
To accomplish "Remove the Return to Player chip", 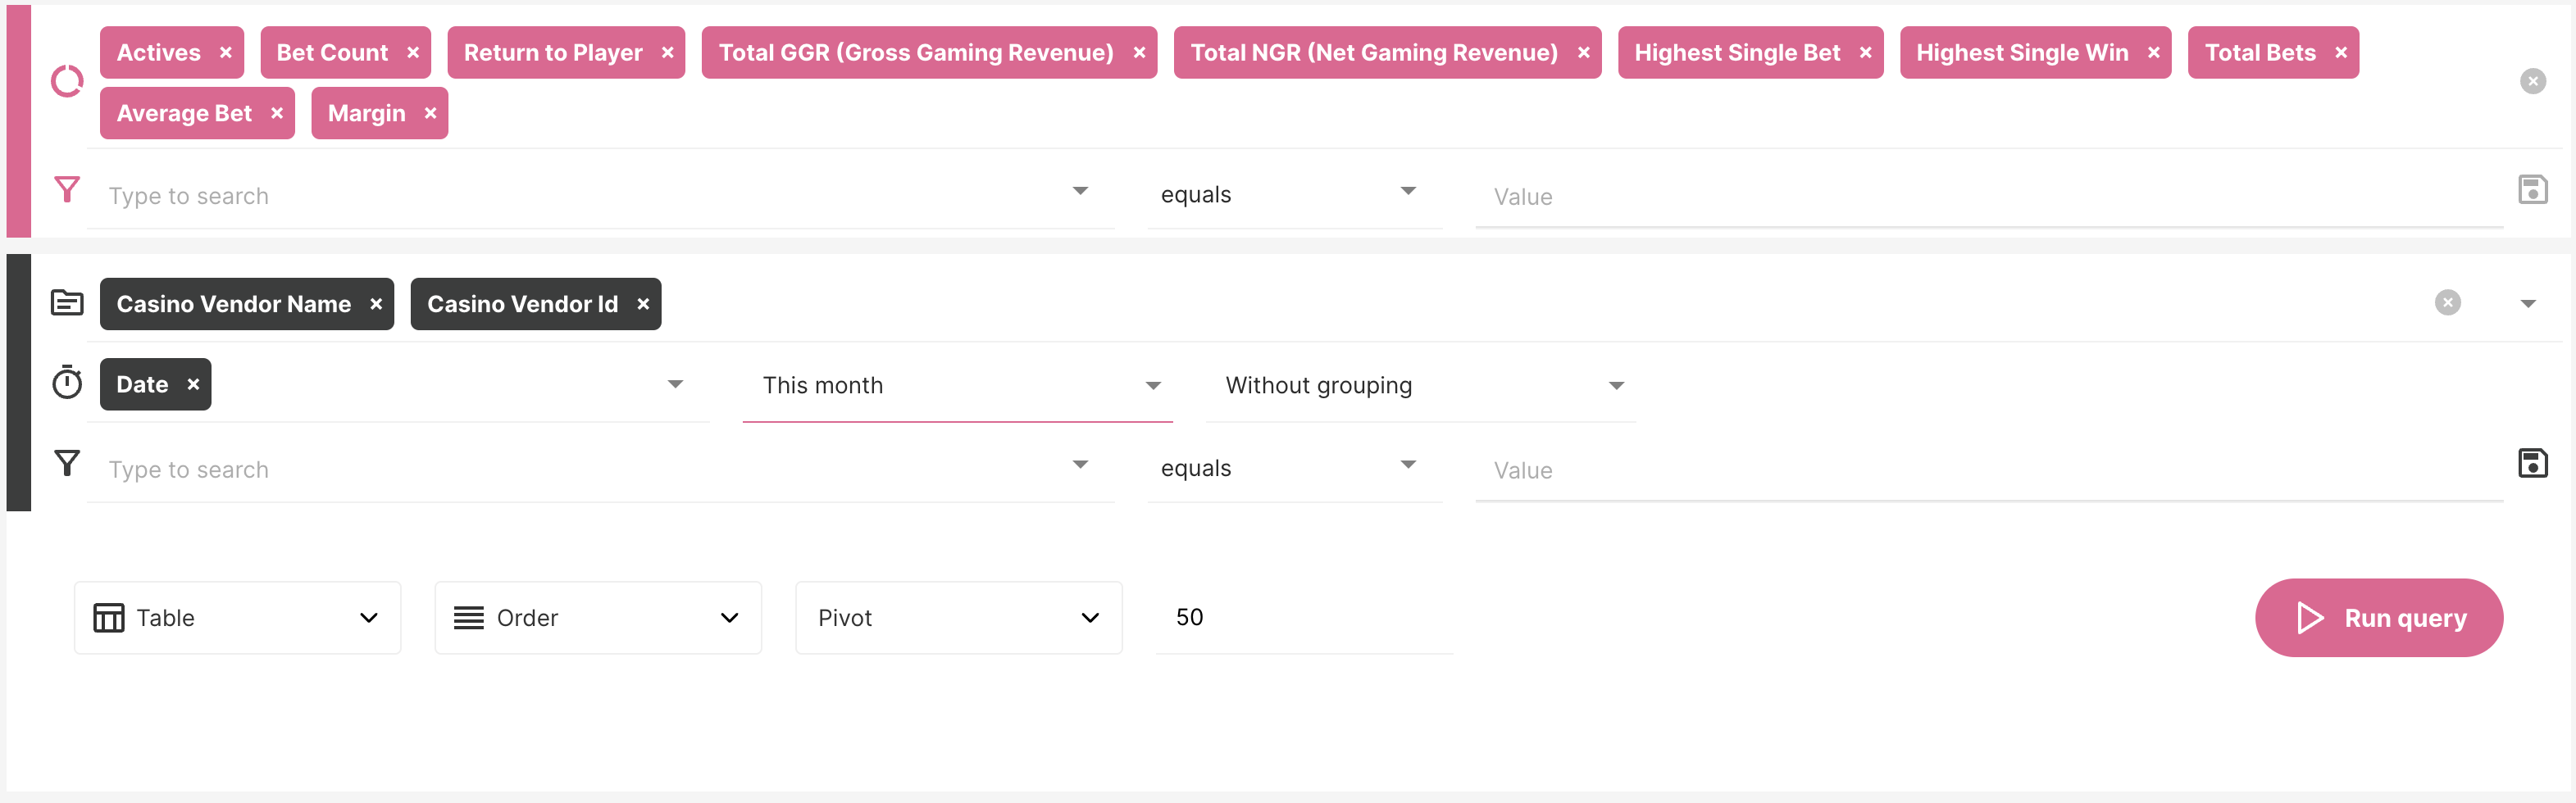I will (668, 53).
